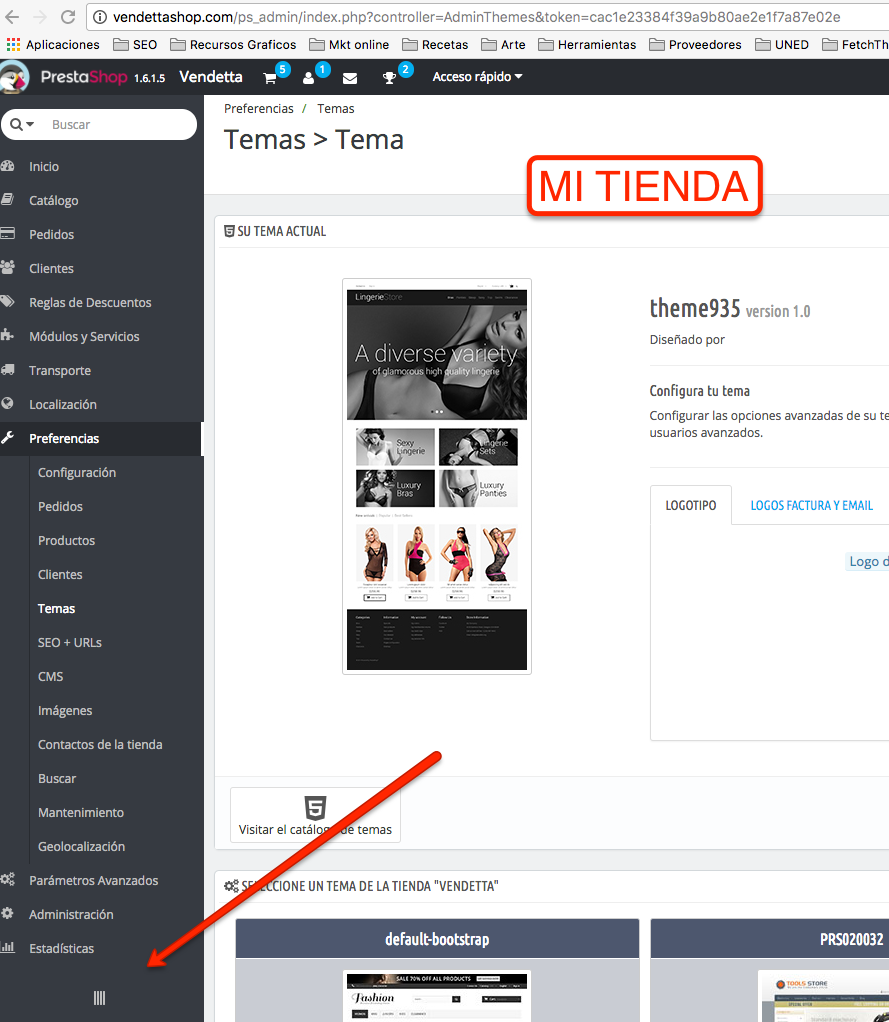
Task: Open the UNED bookmarks folder
Action: pyautogui.click(x=782, y=44)
